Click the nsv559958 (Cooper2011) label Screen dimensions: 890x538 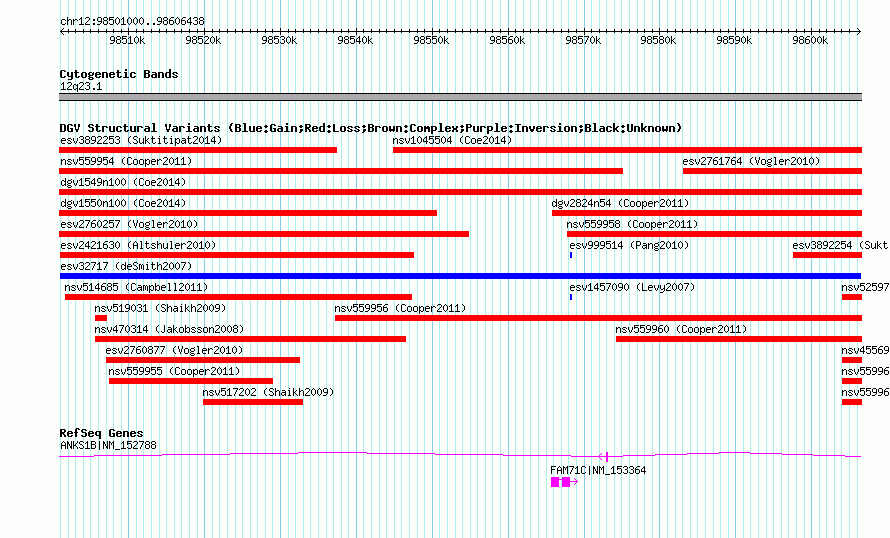(x=632, y=224)
